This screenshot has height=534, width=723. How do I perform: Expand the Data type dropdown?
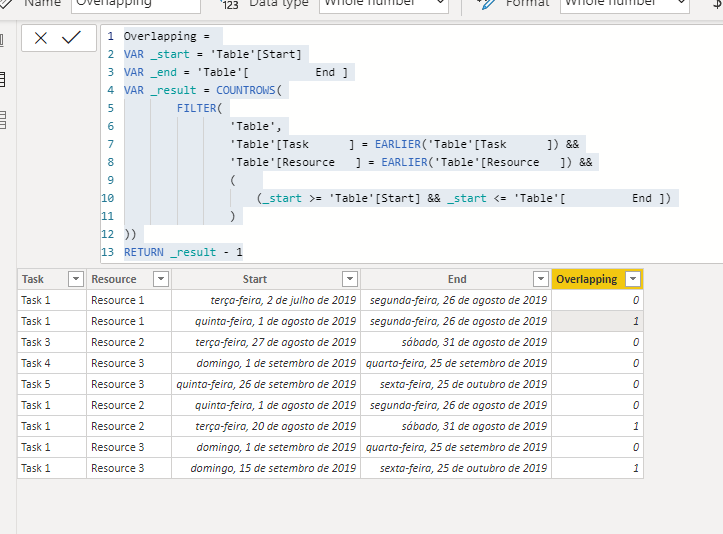(x=384, y=4)
